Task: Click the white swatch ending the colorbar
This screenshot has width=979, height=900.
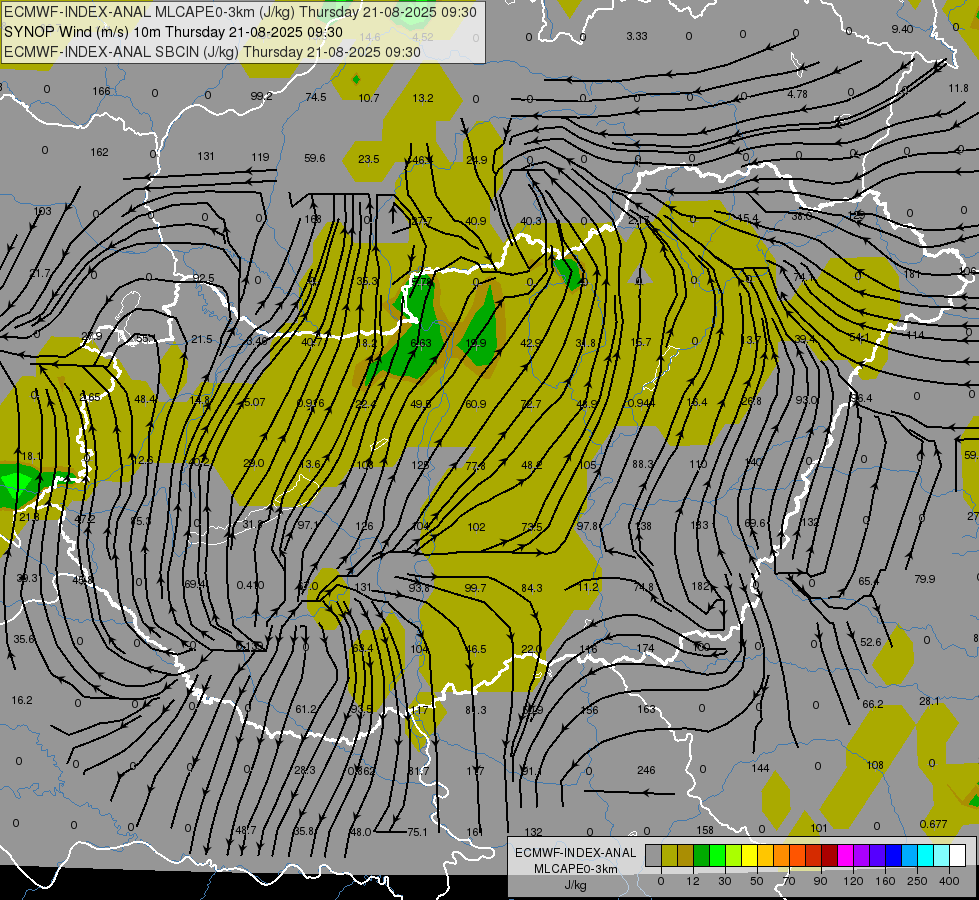Action: pyautogui.click(x=958, y=855)
